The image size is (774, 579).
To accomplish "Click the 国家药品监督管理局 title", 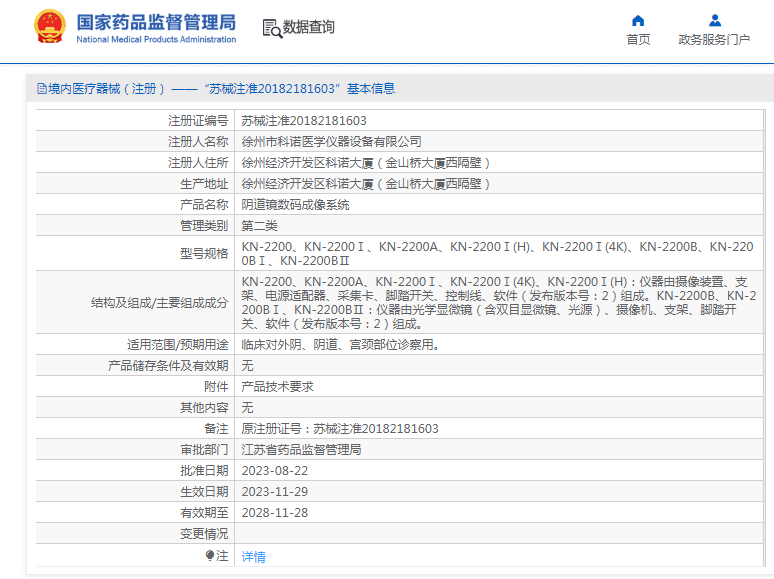I will pyautogui.click(x=156, y=22).
